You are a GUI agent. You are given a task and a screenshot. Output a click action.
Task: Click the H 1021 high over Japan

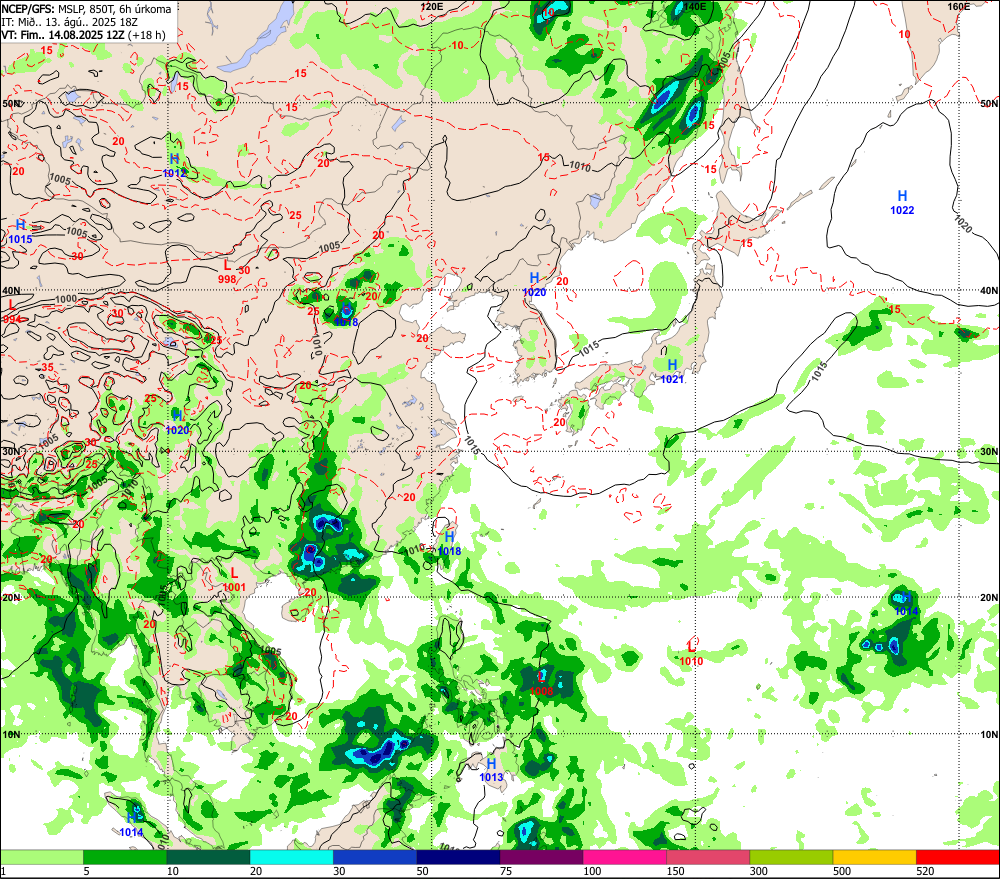click(x=672, y=371)
